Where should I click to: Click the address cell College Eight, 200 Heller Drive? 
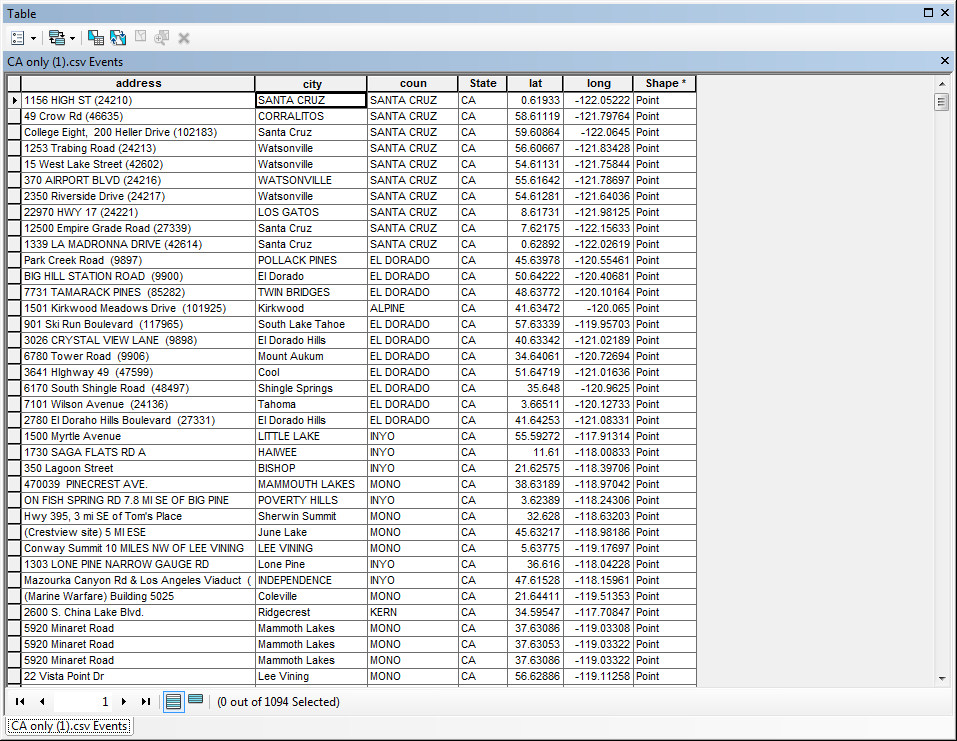(x=138, y=132)
